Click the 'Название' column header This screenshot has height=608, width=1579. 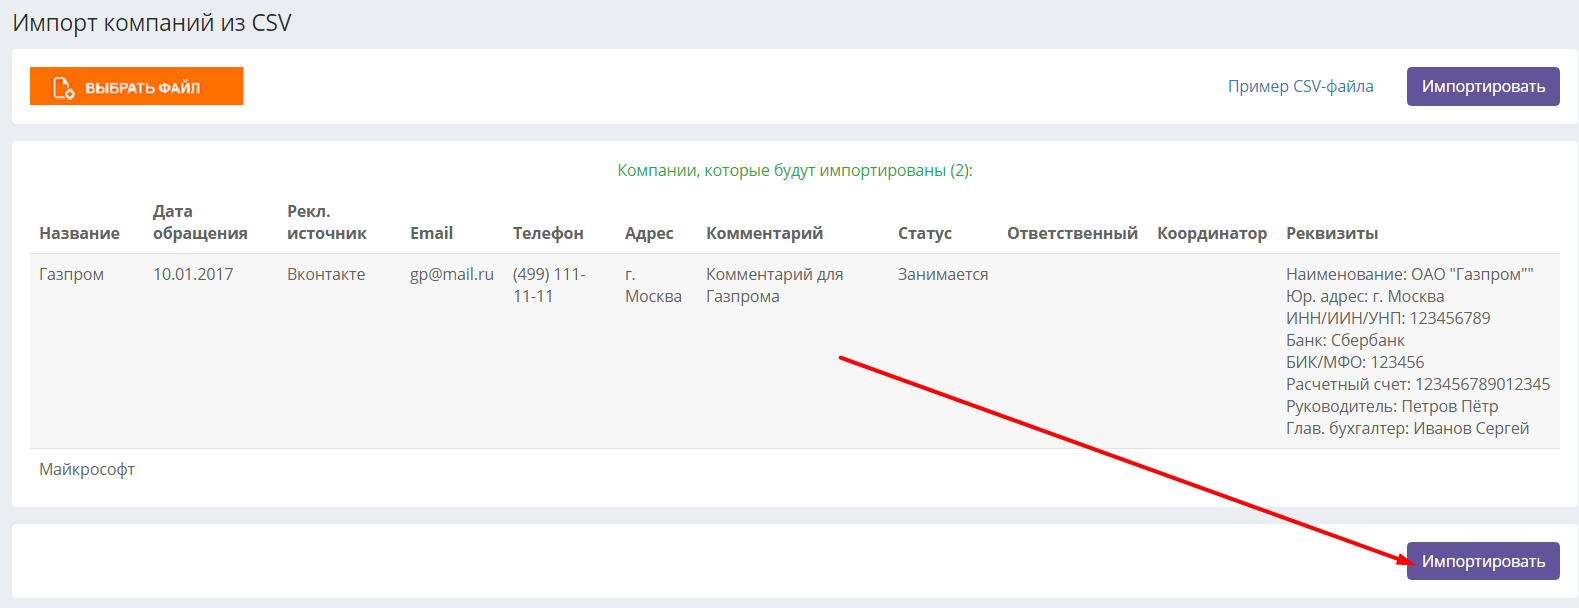79,233
